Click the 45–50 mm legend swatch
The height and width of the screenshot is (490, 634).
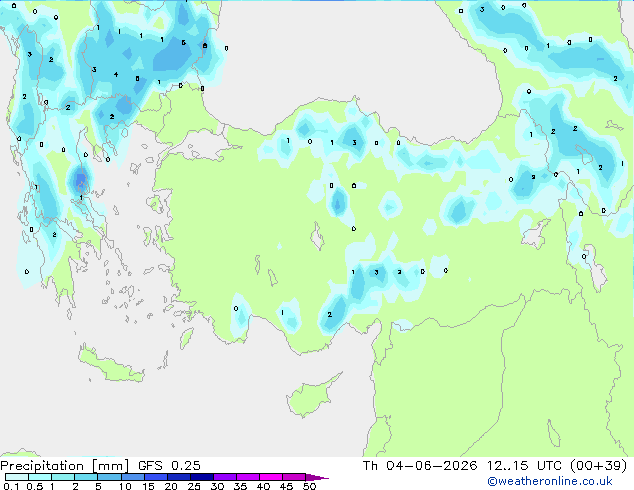(x=294, y=477)
